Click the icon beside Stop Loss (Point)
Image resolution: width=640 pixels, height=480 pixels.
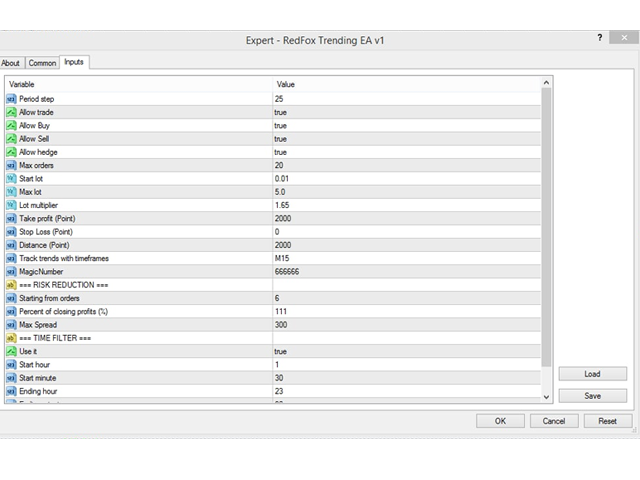[11, 232]
